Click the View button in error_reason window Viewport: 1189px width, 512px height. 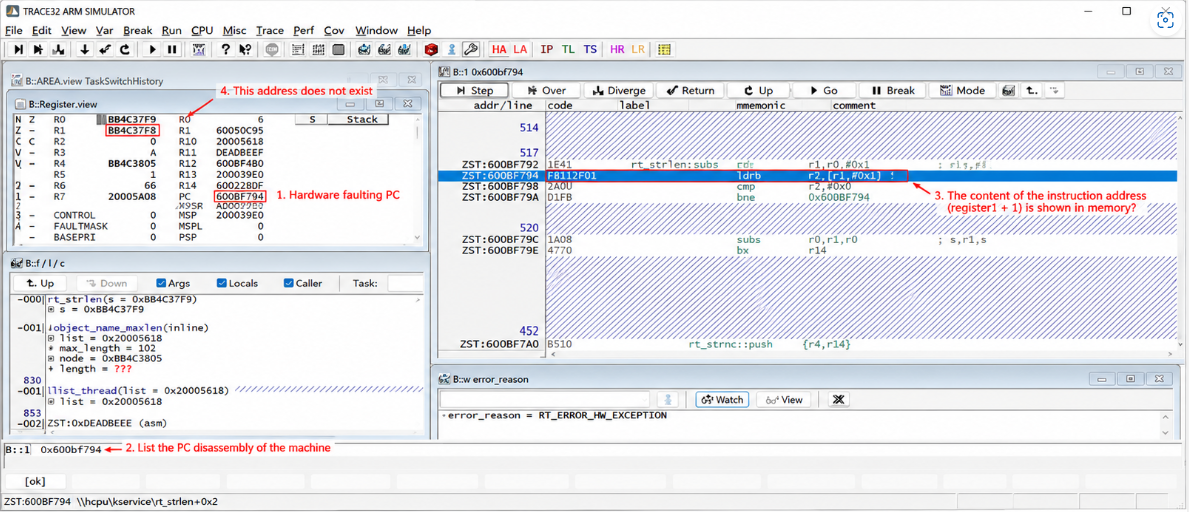pyautogui.click(x=784, y=399)
